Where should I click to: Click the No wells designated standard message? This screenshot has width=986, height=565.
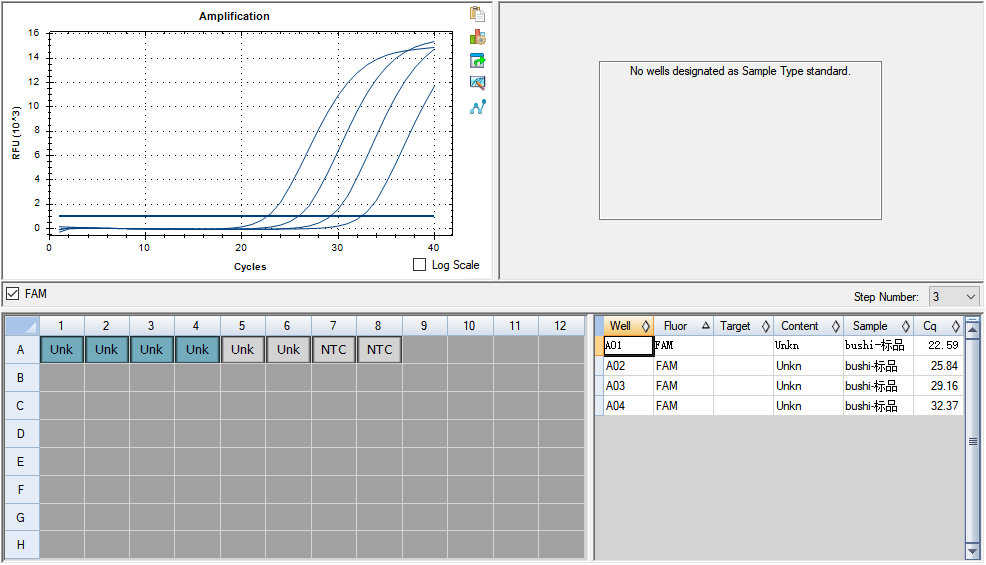[x=740, y=71]
